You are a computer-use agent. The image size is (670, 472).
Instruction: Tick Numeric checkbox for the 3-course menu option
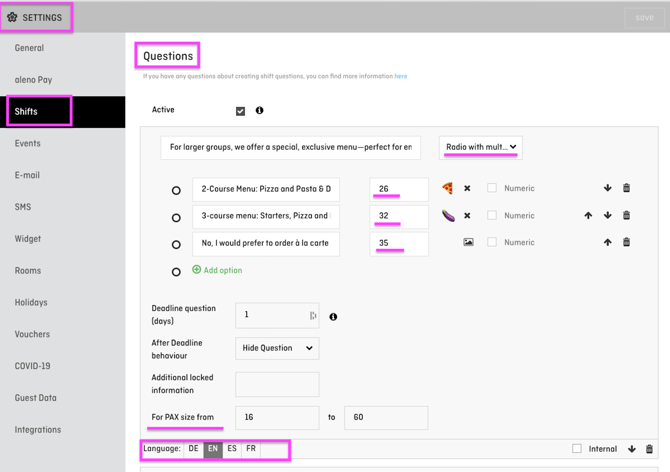492,215
